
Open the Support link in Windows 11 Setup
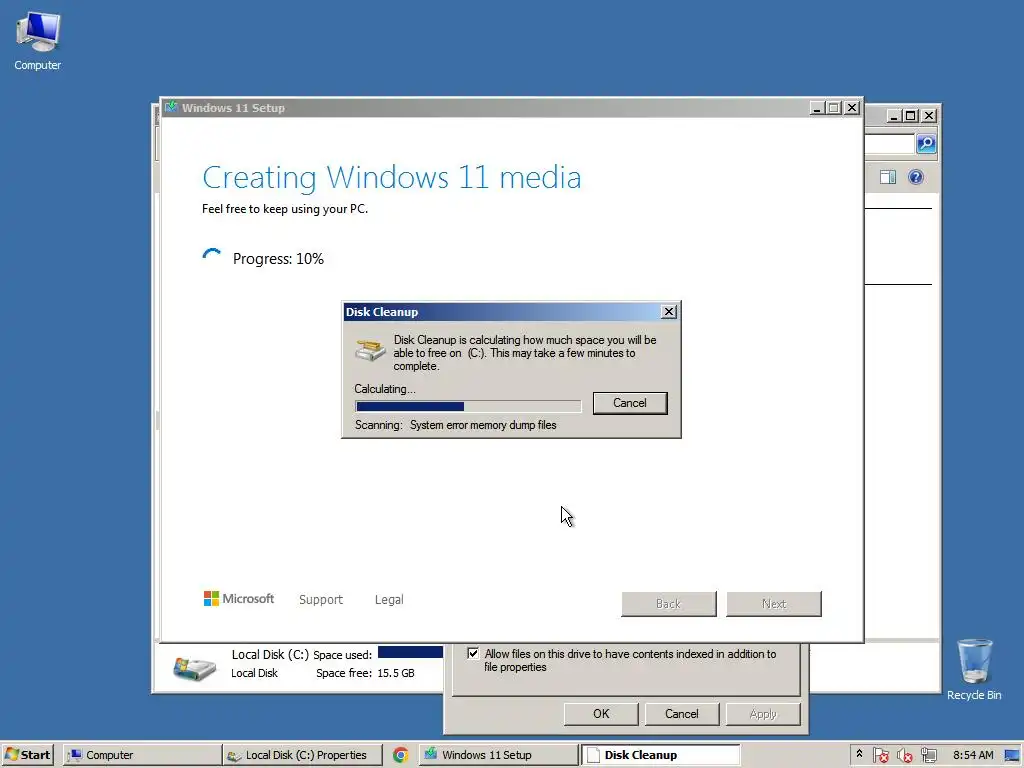point(321,600)
